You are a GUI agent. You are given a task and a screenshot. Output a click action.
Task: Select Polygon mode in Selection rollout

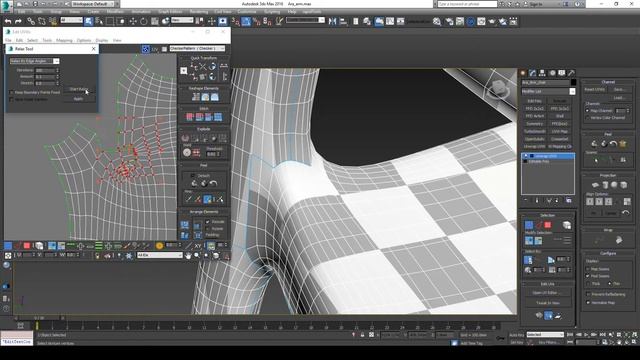[x=548, y=225]
